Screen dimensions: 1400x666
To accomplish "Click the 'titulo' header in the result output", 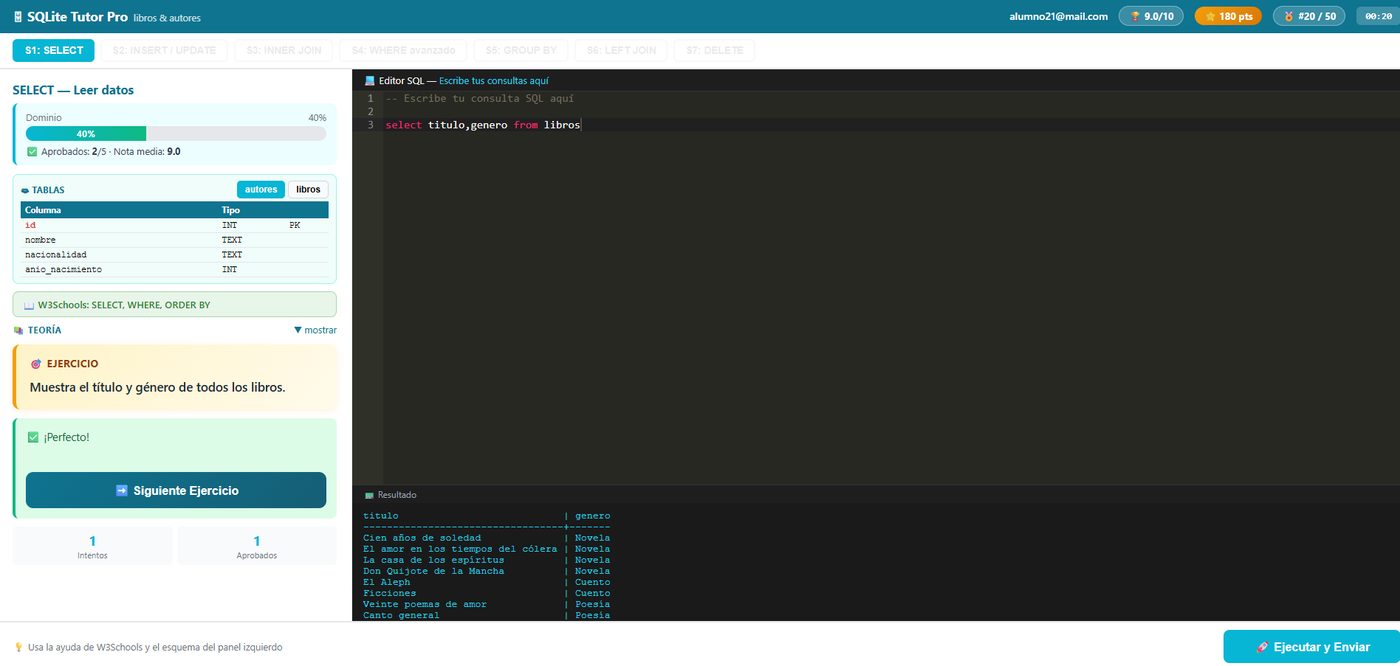I will tap(380, 516).
